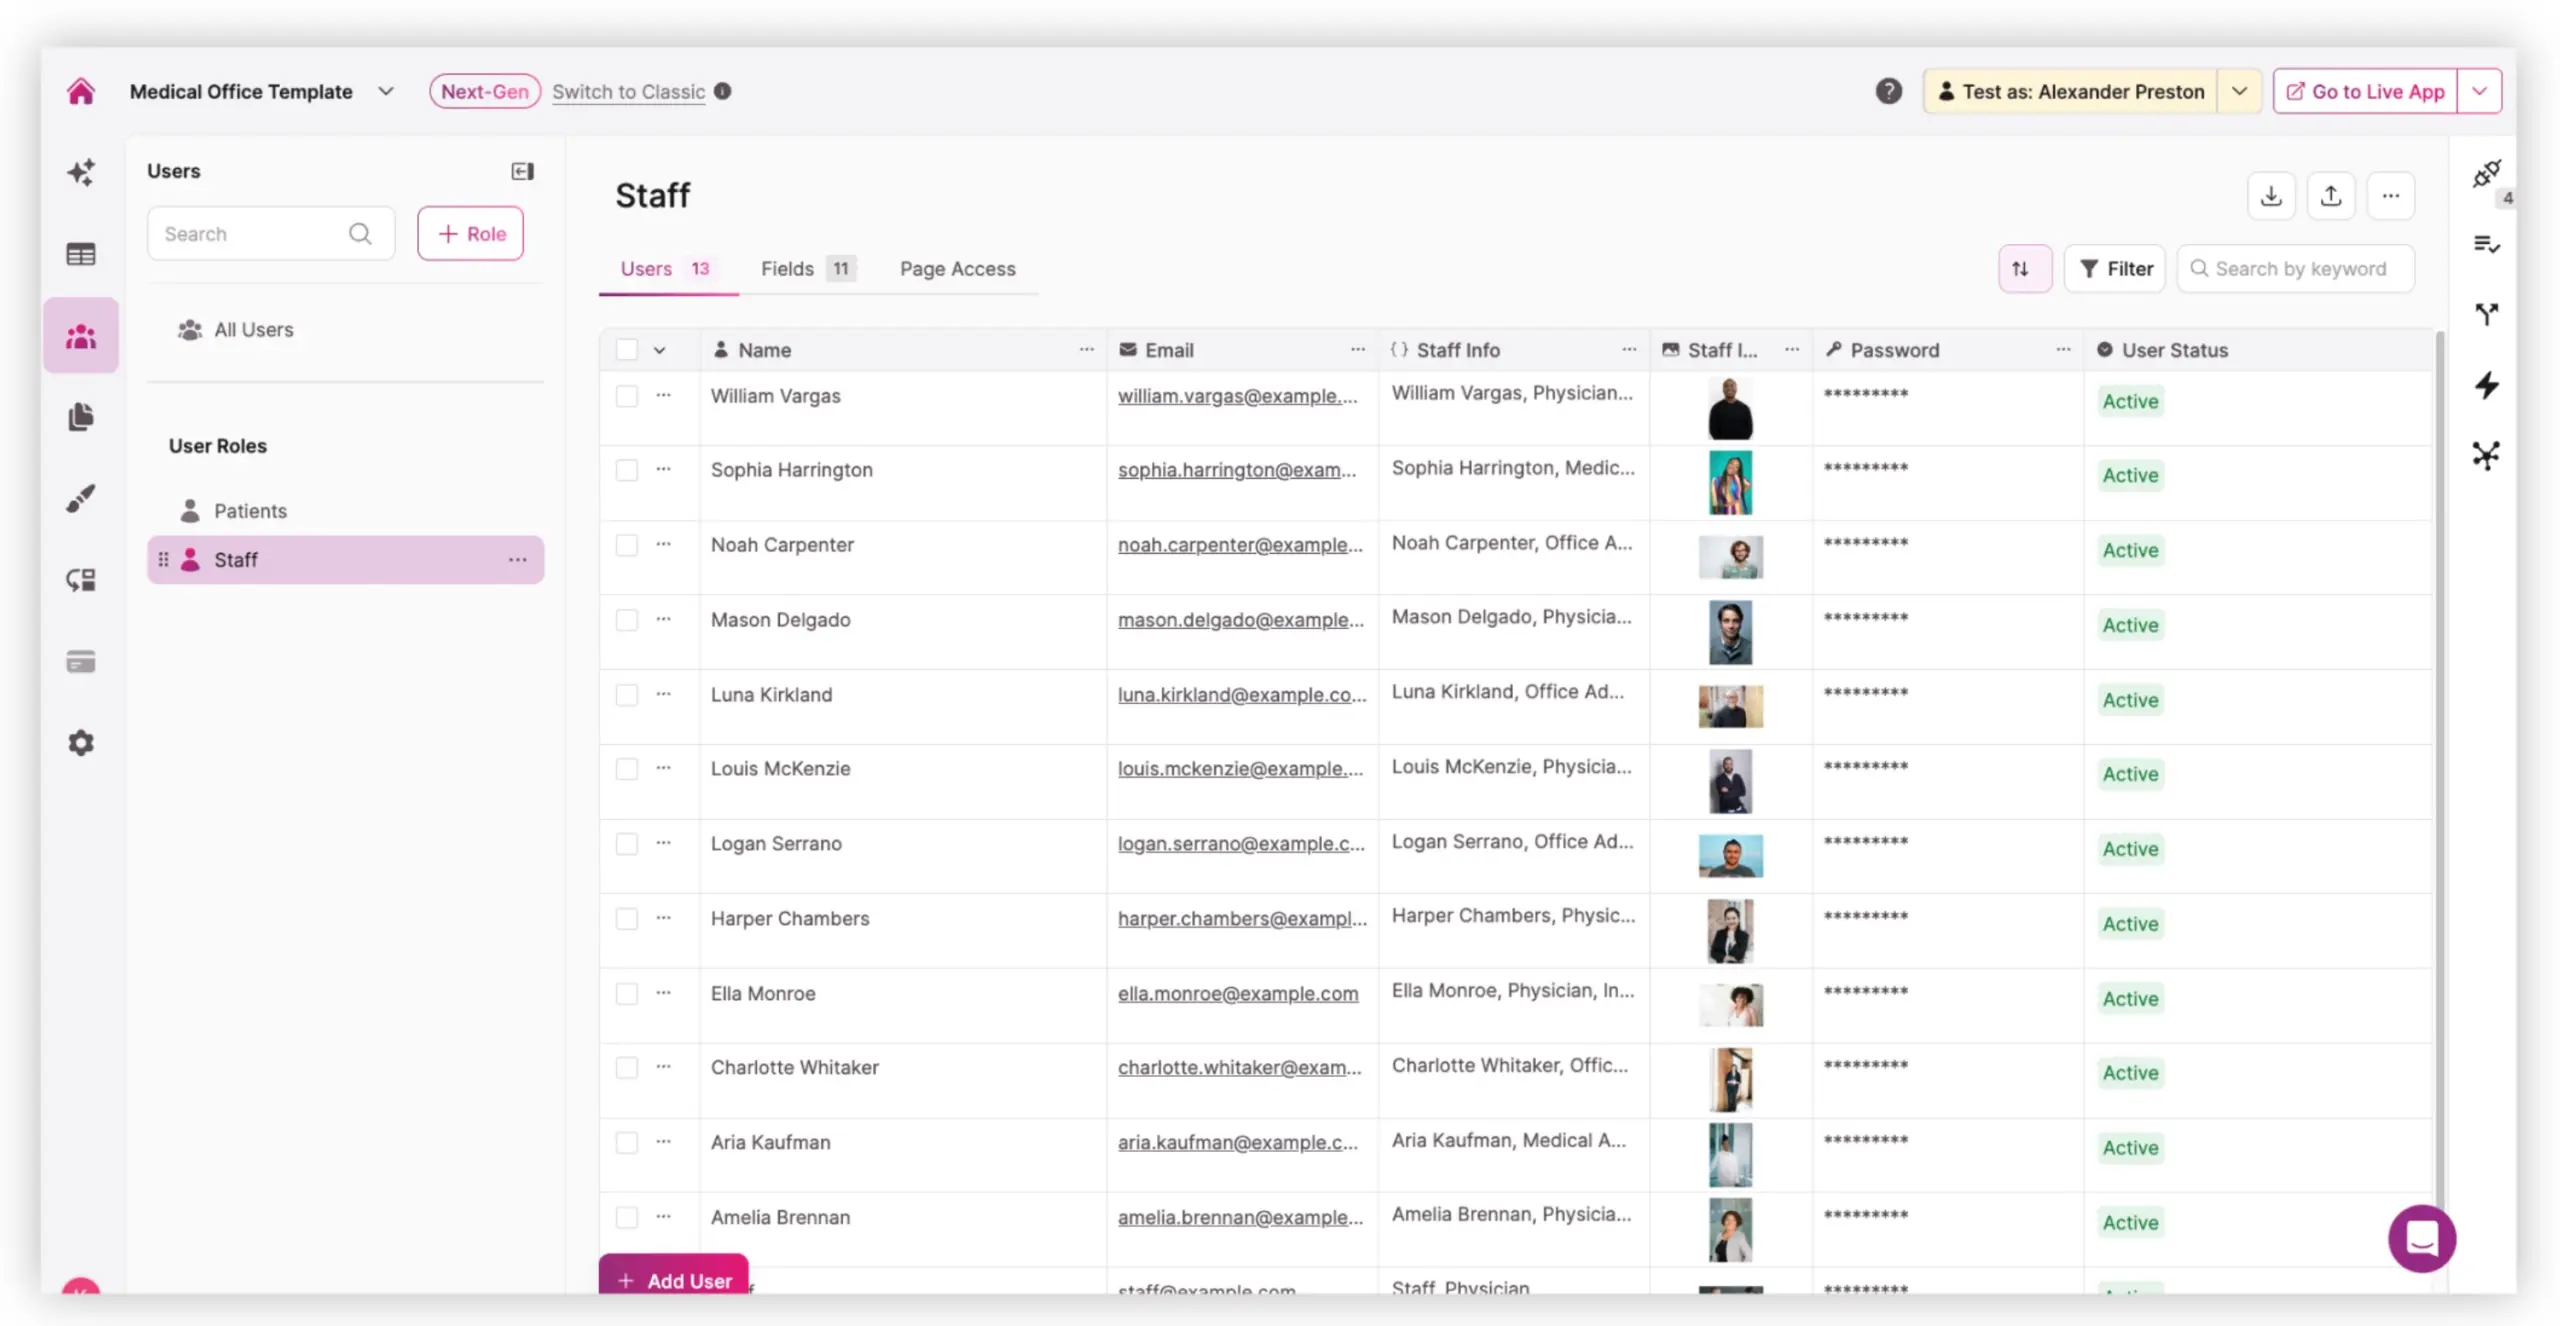Click the download icon above the table
2560x1326 pixels.
click(2271, 196)
